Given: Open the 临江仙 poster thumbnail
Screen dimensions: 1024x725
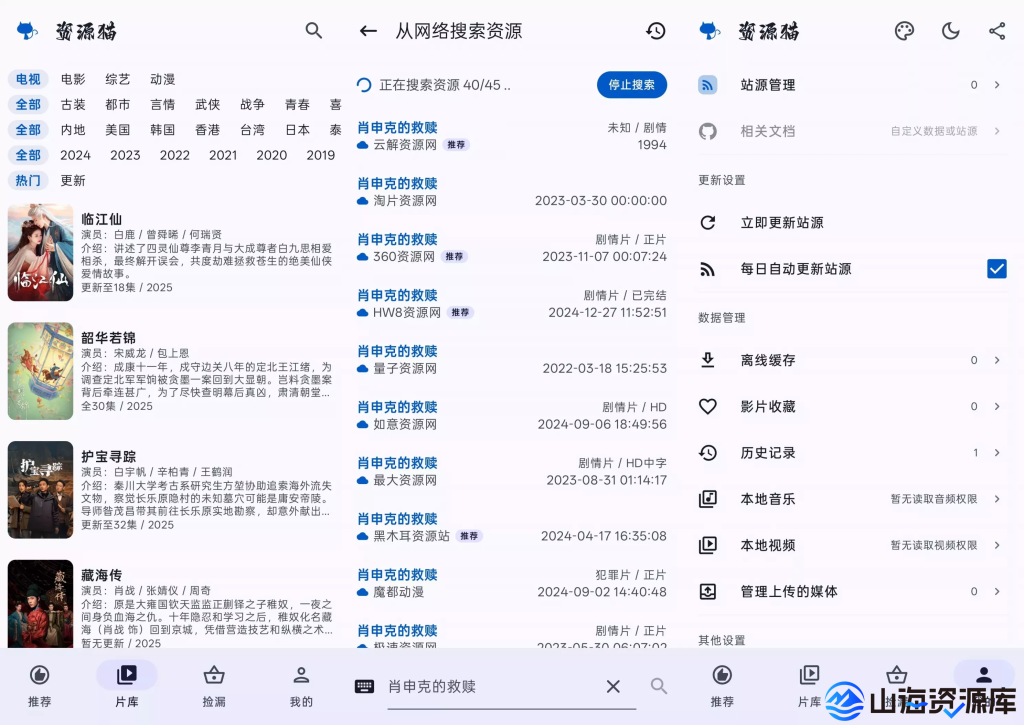Looking at the screenshot, I should 40,251.
